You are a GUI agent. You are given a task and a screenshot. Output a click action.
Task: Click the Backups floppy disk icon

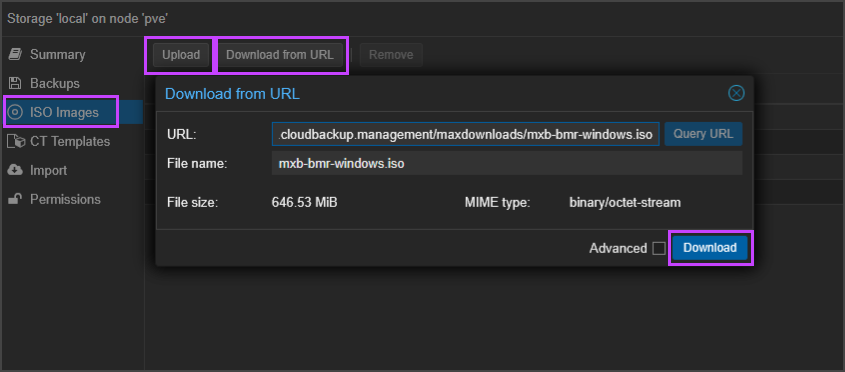[15, 84]
